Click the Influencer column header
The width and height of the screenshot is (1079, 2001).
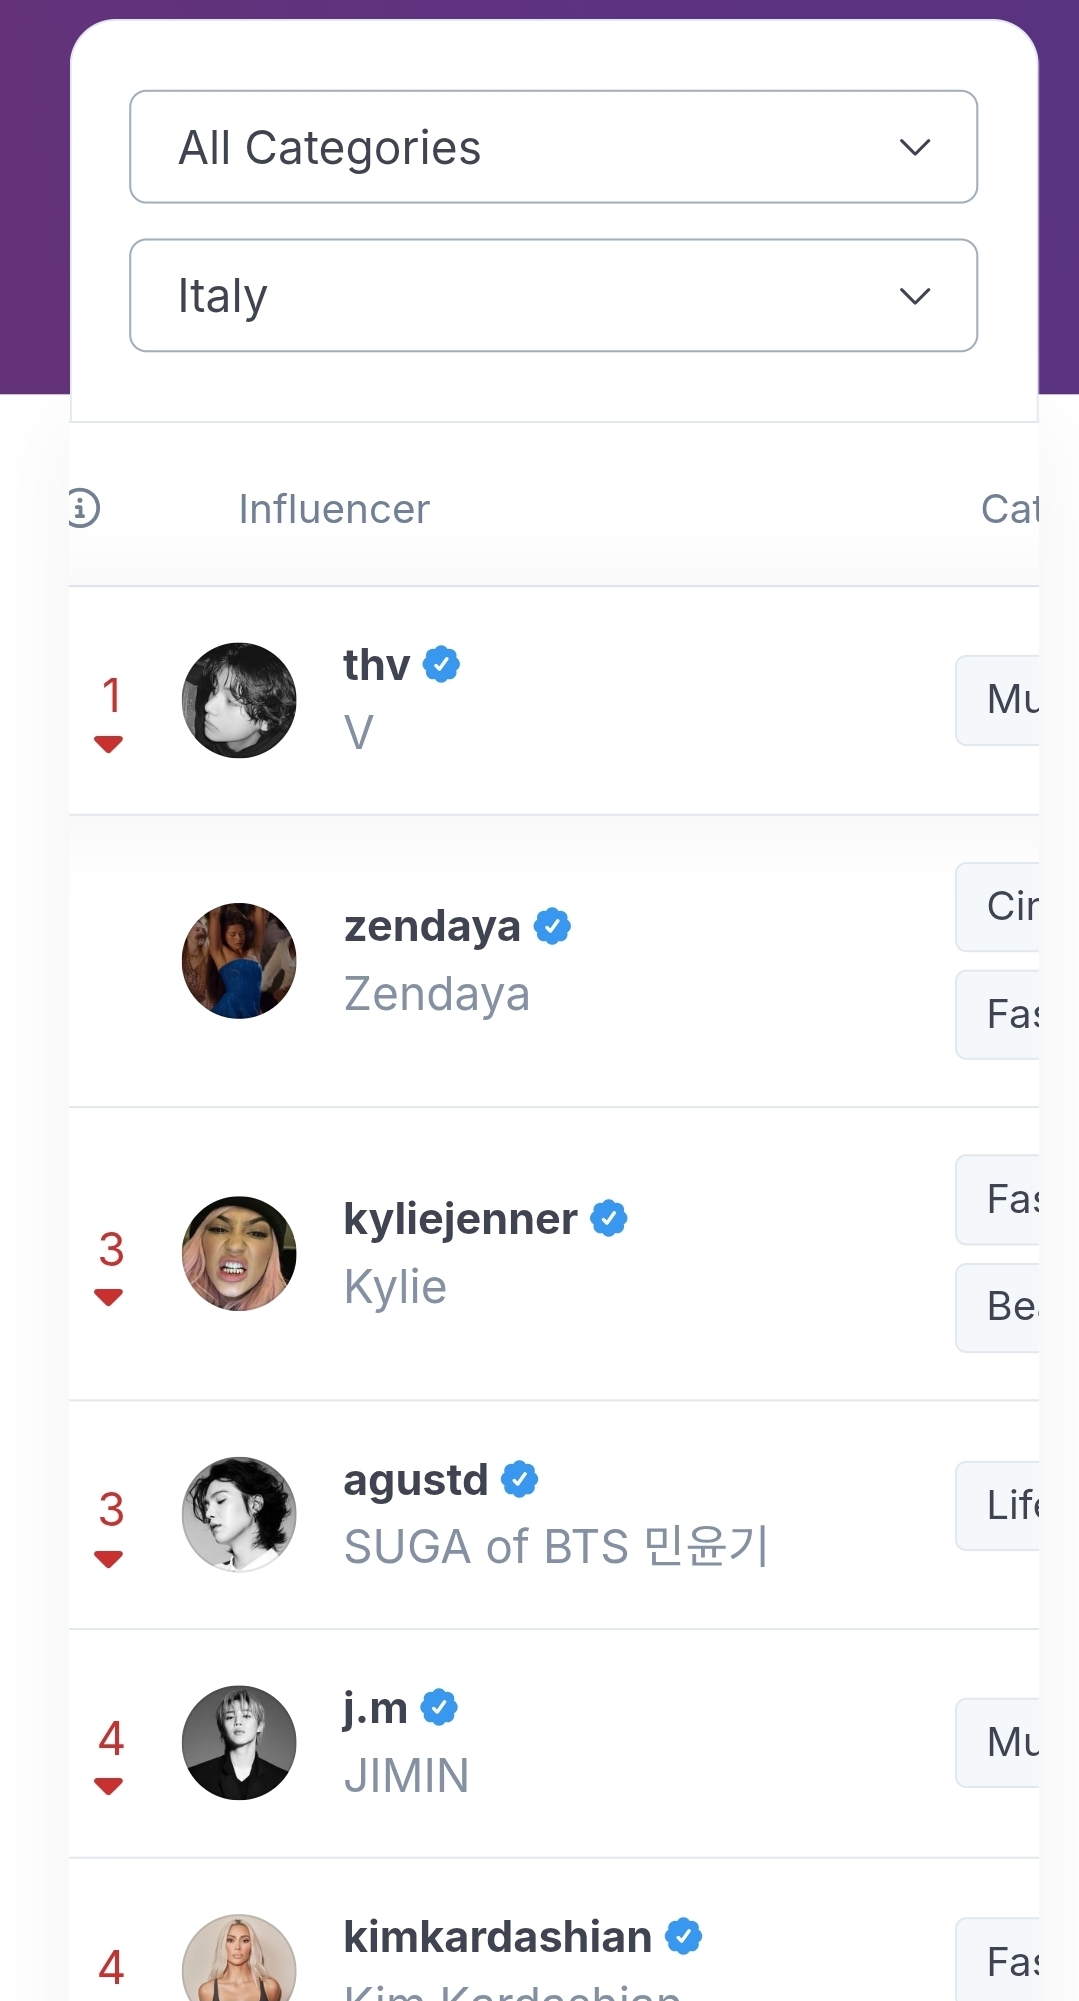click(x=334, y=509)
